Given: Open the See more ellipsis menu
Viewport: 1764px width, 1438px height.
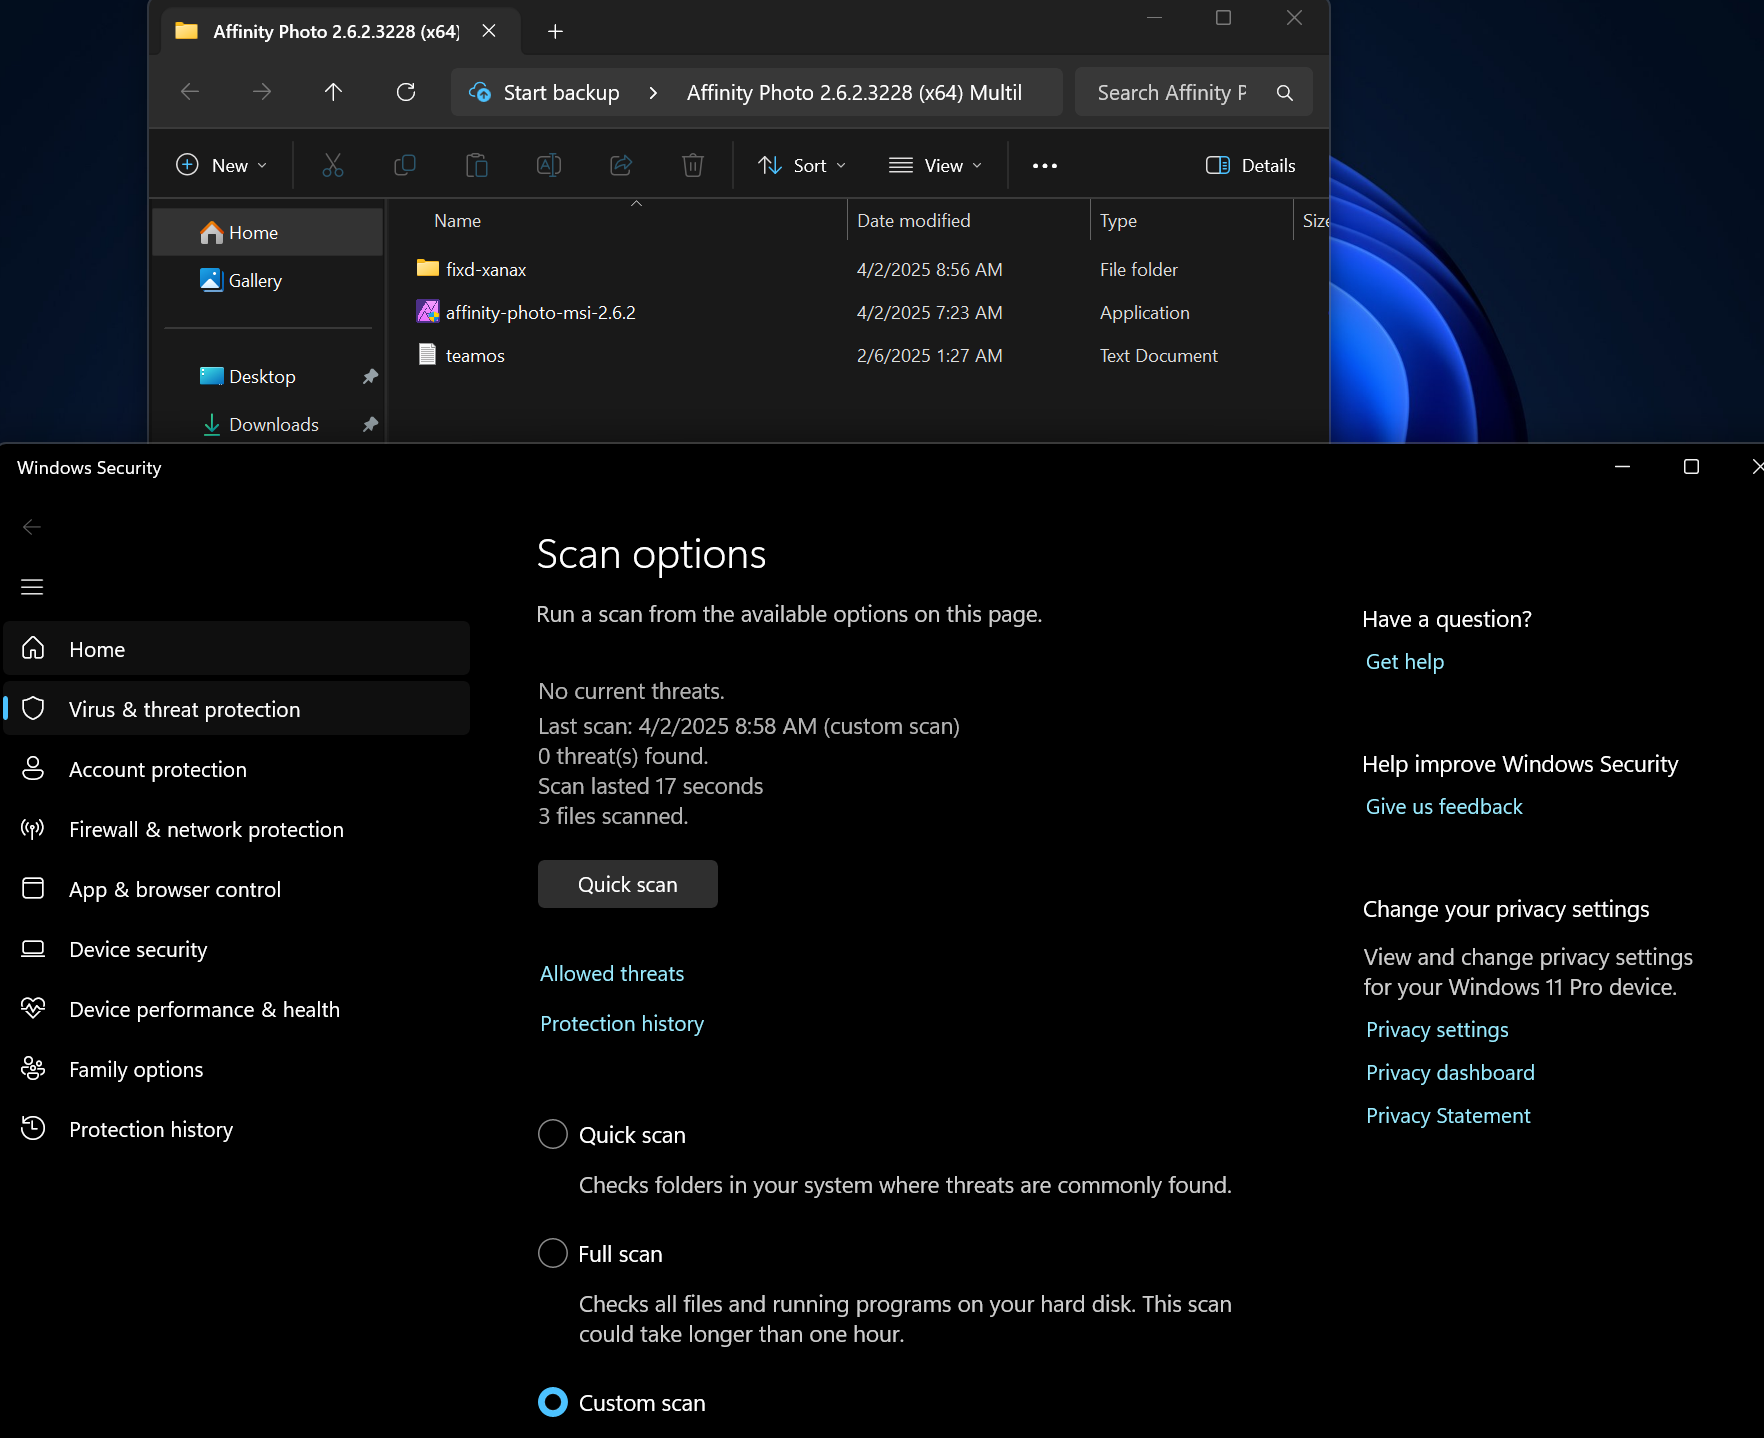Looking at the screenshot, I should pos(1045,166).
